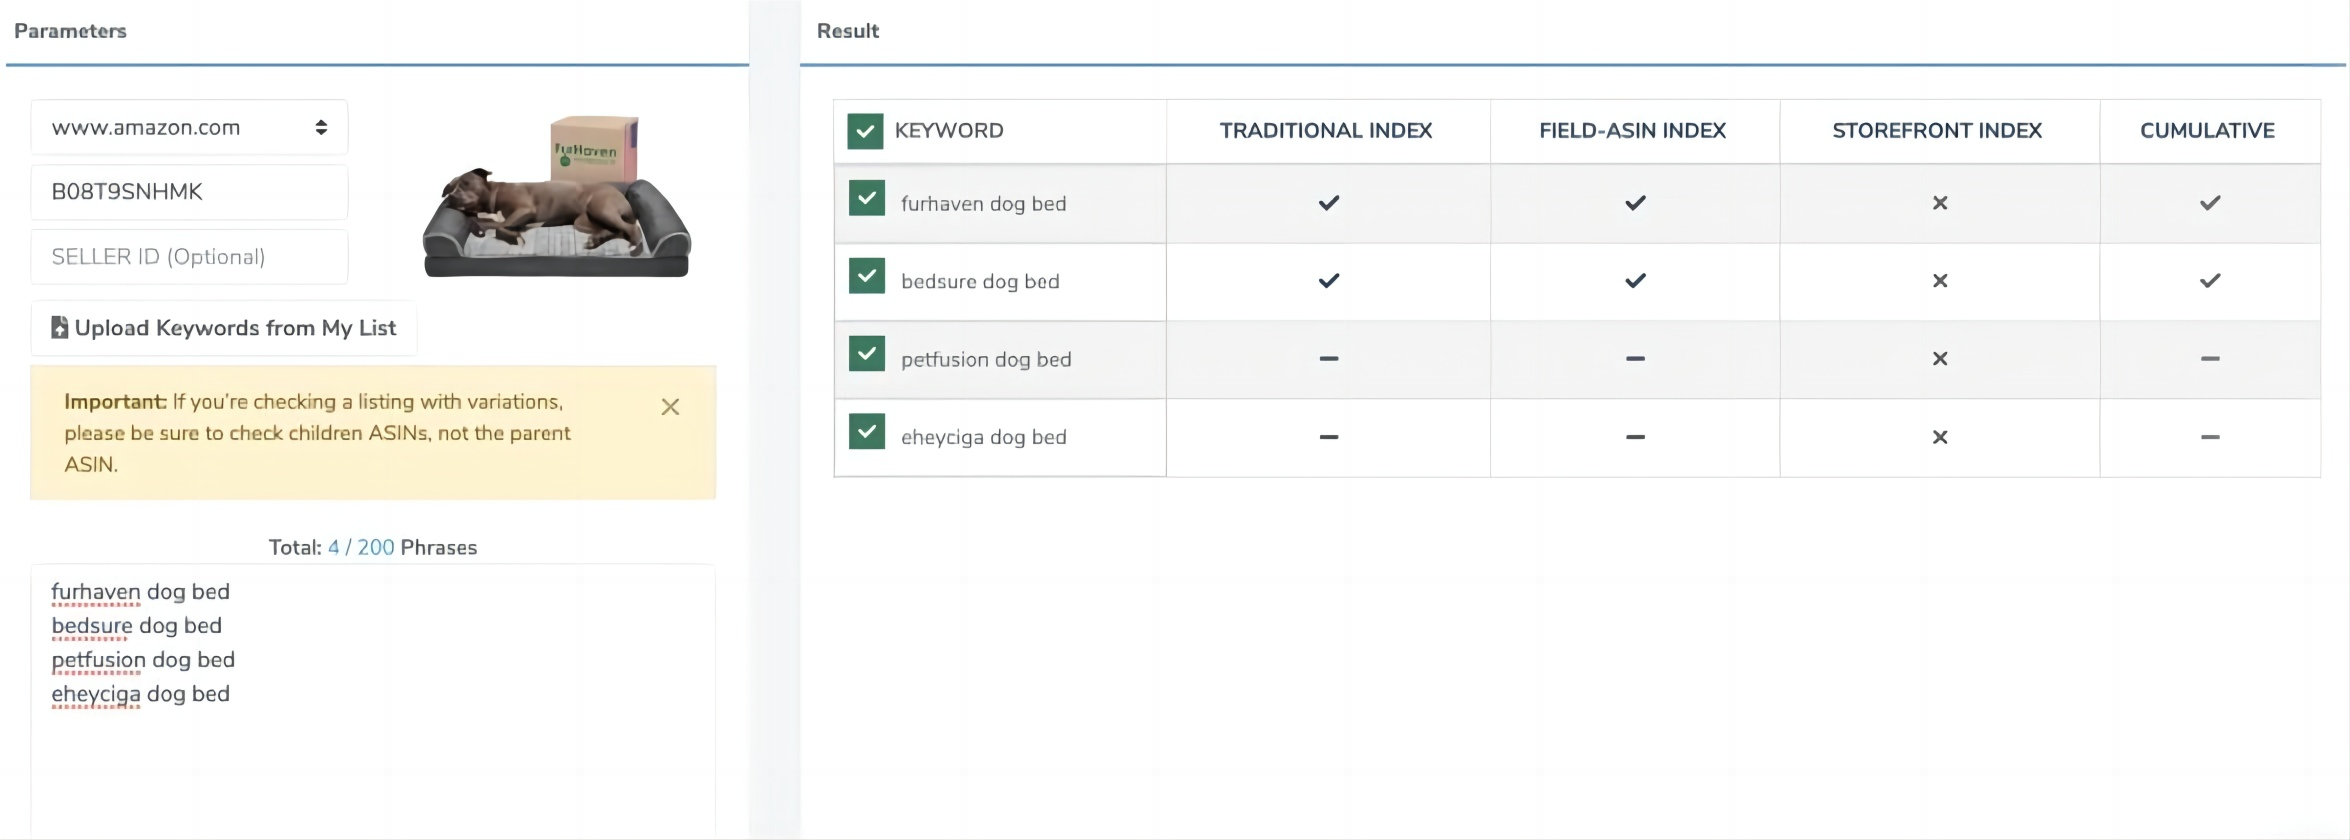Click eheyciga cumulative dash icon
2350x840 pixels.
pyautogui.click(x=2210, y=437)
